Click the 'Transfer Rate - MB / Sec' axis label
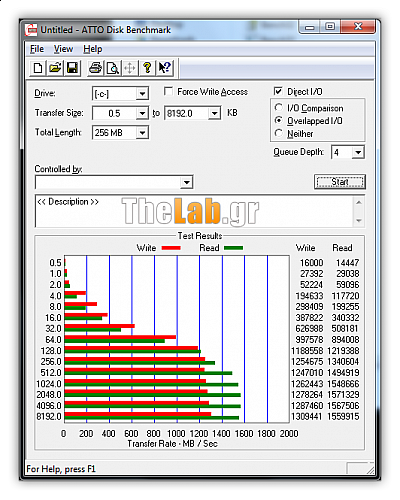This screenshot has height=500, width=400. [172, 444]
